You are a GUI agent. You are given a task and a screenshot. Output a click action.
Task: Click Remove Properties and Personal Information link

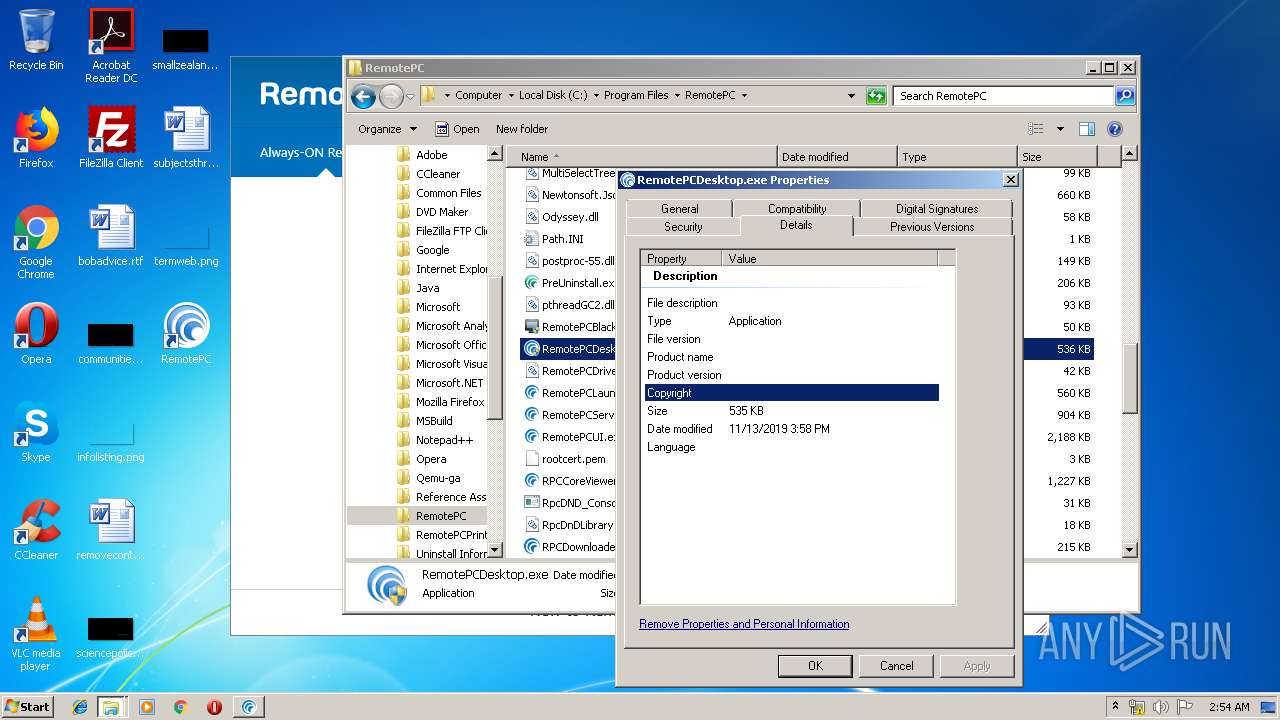coord(744,624)
